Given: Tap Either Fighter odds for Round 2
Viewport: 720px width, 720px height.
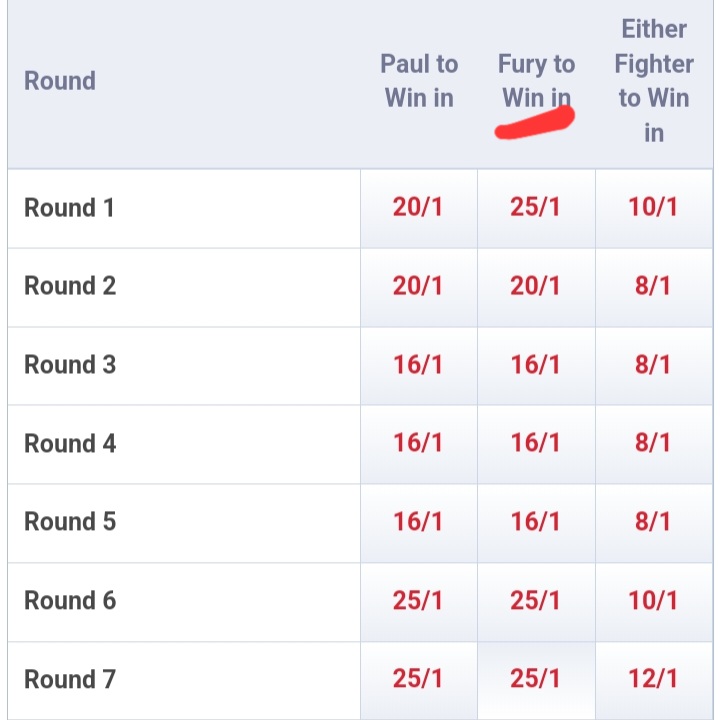Looking at the screenshot, I should tap(654, 286).
